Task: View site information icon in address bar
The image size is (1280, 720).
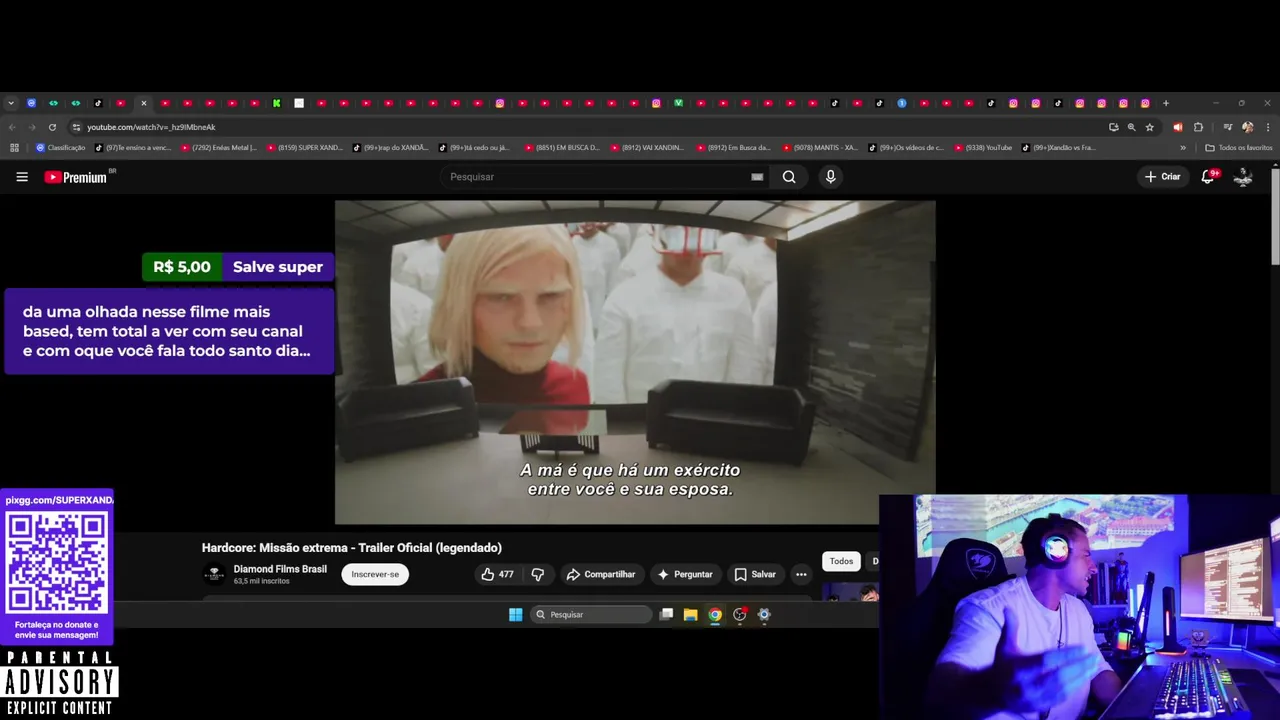Action: click(x=76, y=127)
